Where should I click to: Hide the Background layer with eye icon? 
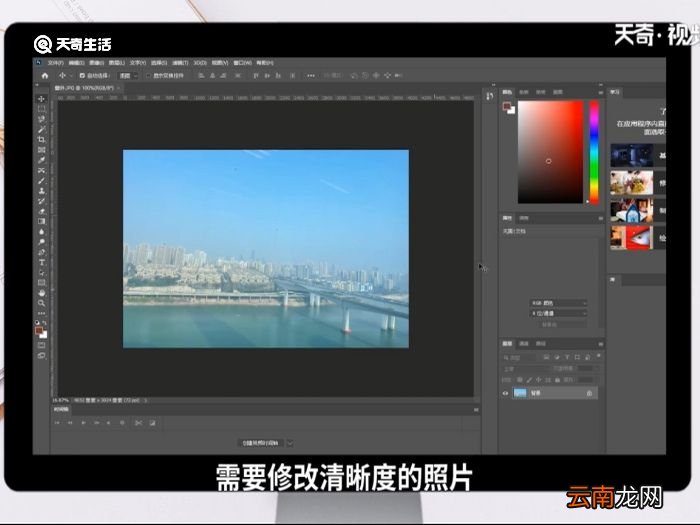point(505,393)
